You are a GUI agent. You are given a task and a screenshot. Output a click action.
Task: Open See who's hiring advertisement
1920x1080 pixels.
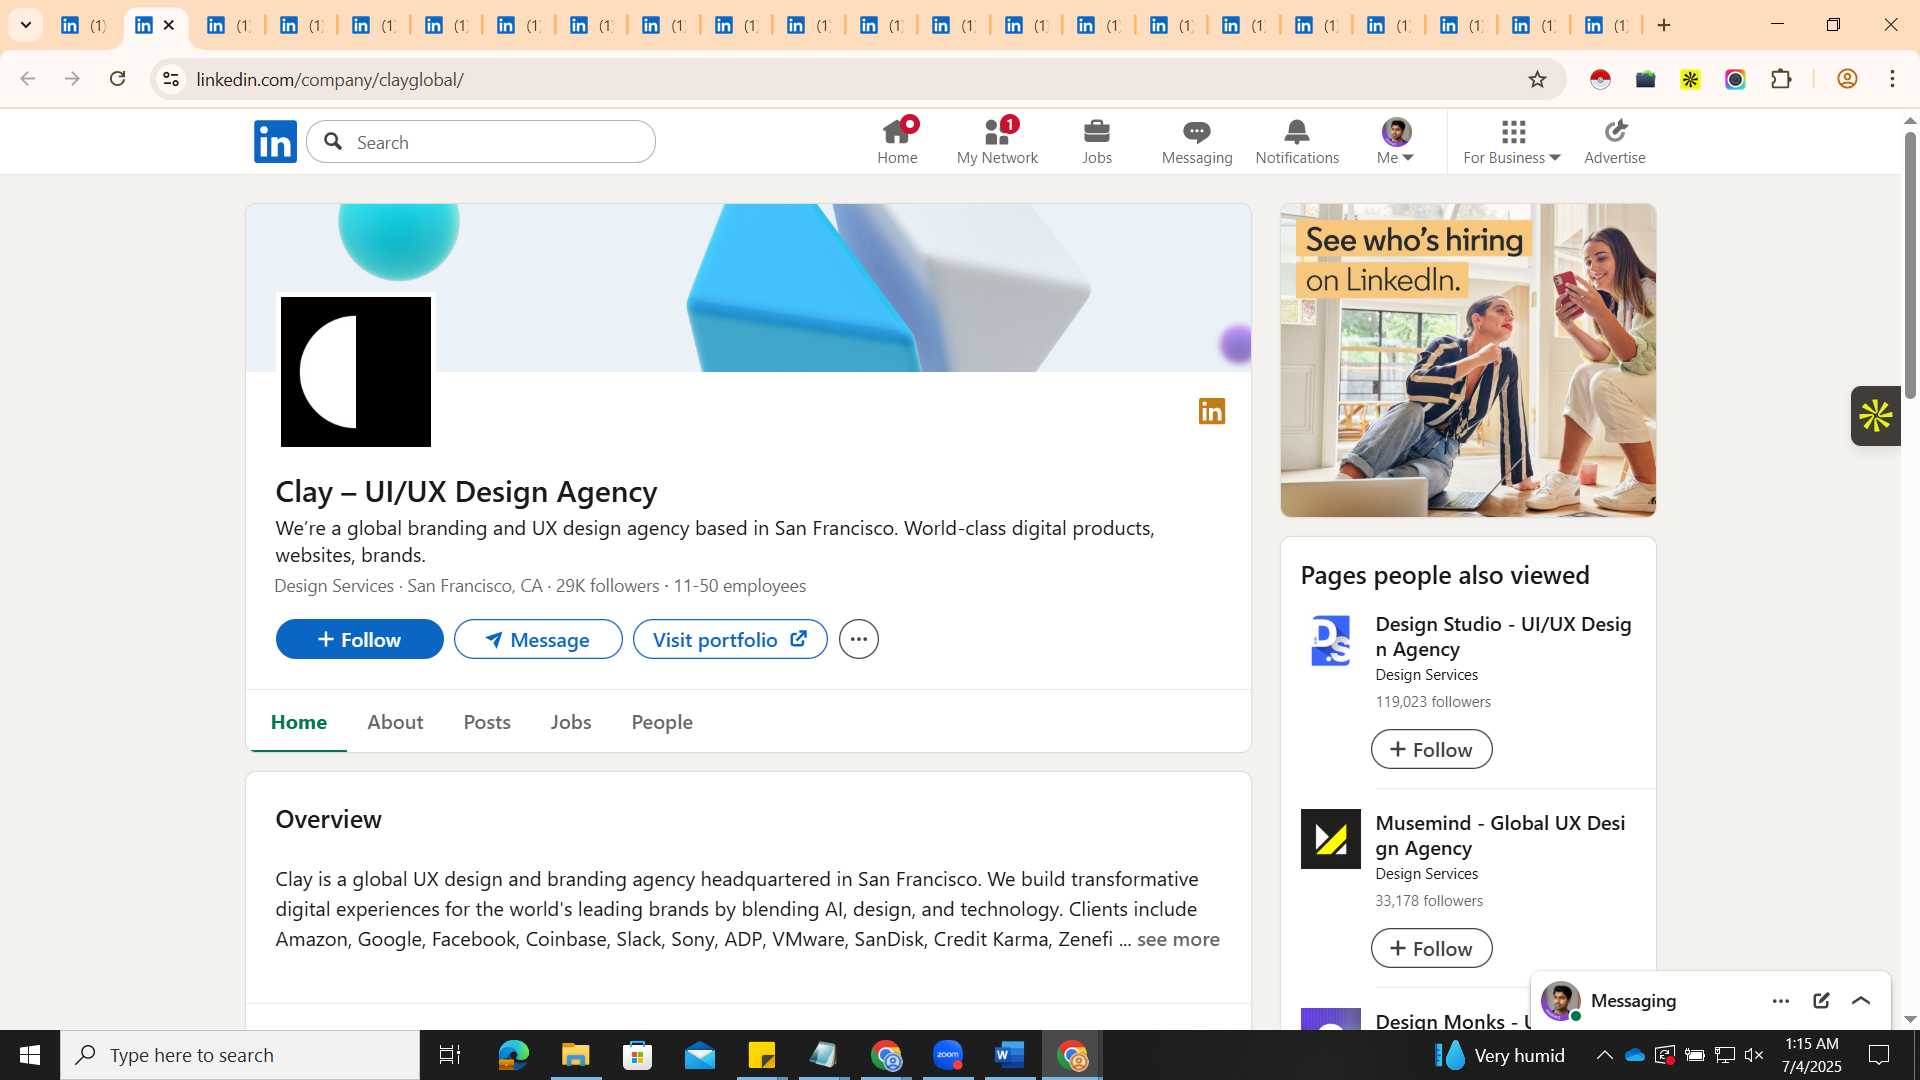click(1468, 360)
